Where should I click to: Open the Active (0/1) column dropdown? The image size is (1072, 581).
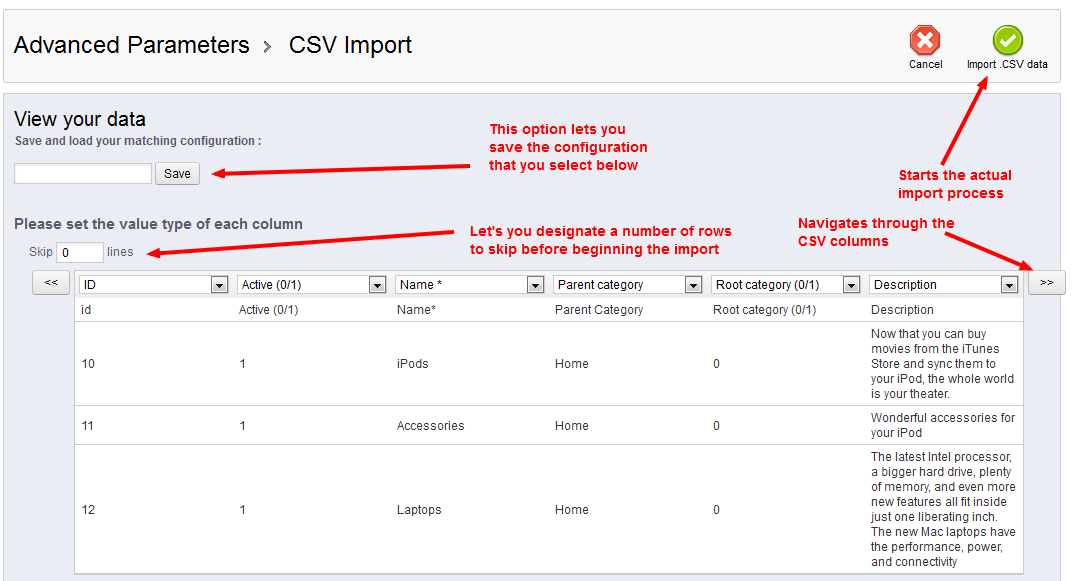pos(312,285)
